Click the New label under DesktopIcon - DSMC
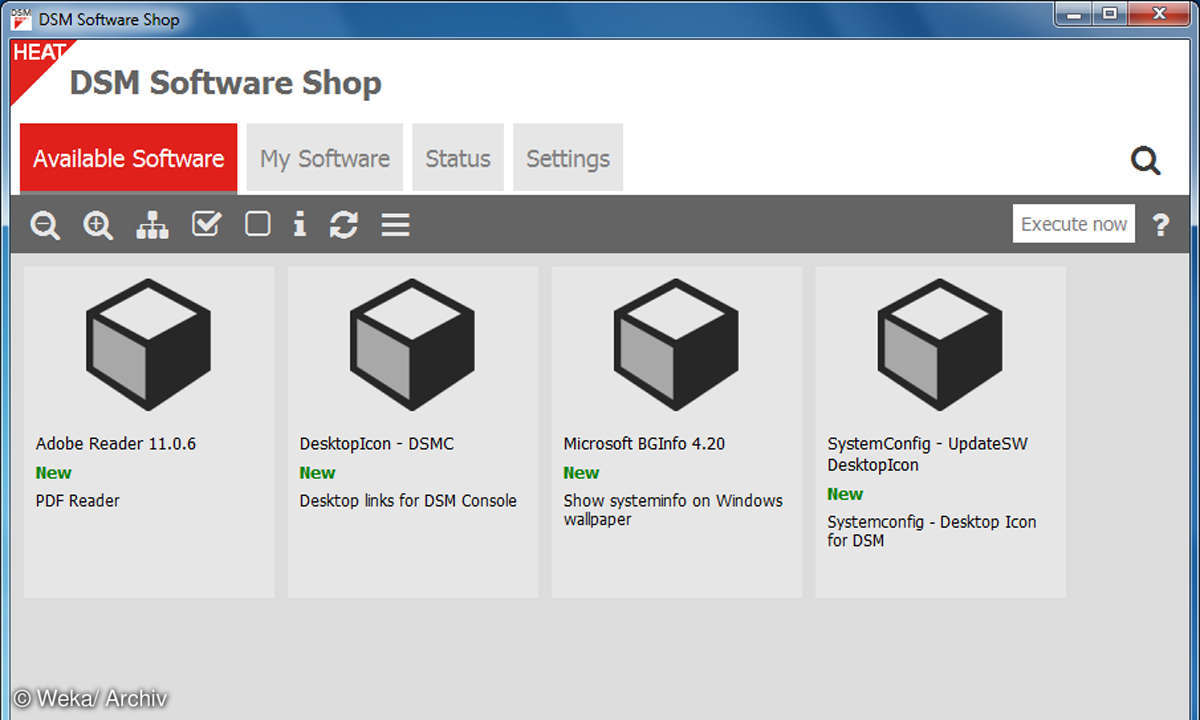Viewport: 1200px width, 720px height. click(318, 472)
